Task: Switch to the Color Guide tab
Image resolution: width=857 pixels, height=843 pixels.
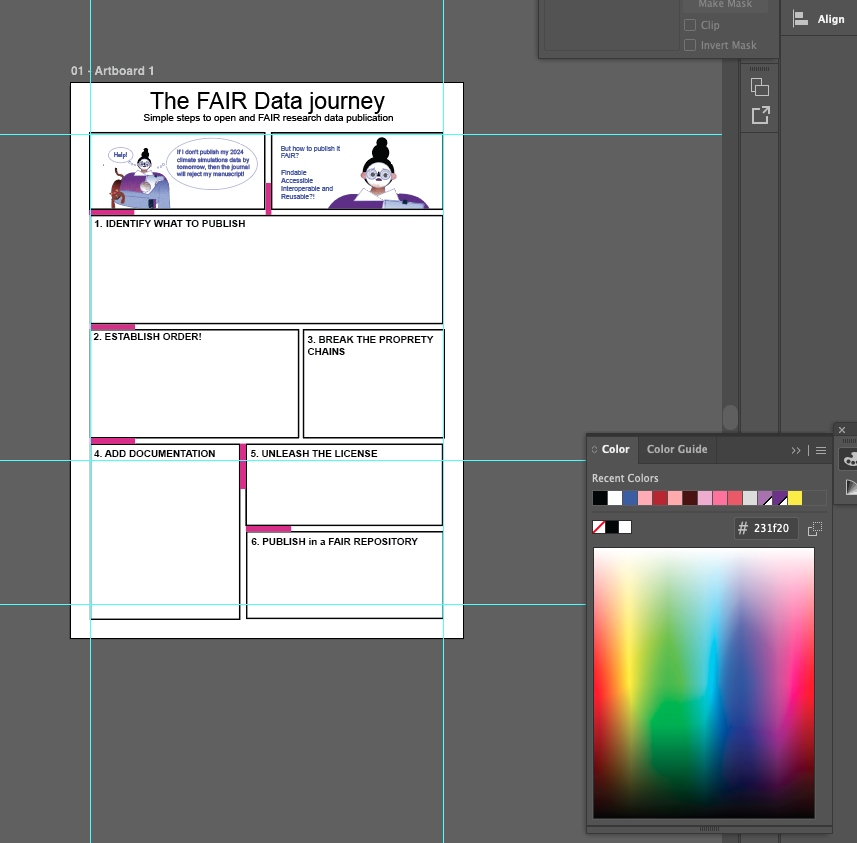Action: tap(677, 449)
